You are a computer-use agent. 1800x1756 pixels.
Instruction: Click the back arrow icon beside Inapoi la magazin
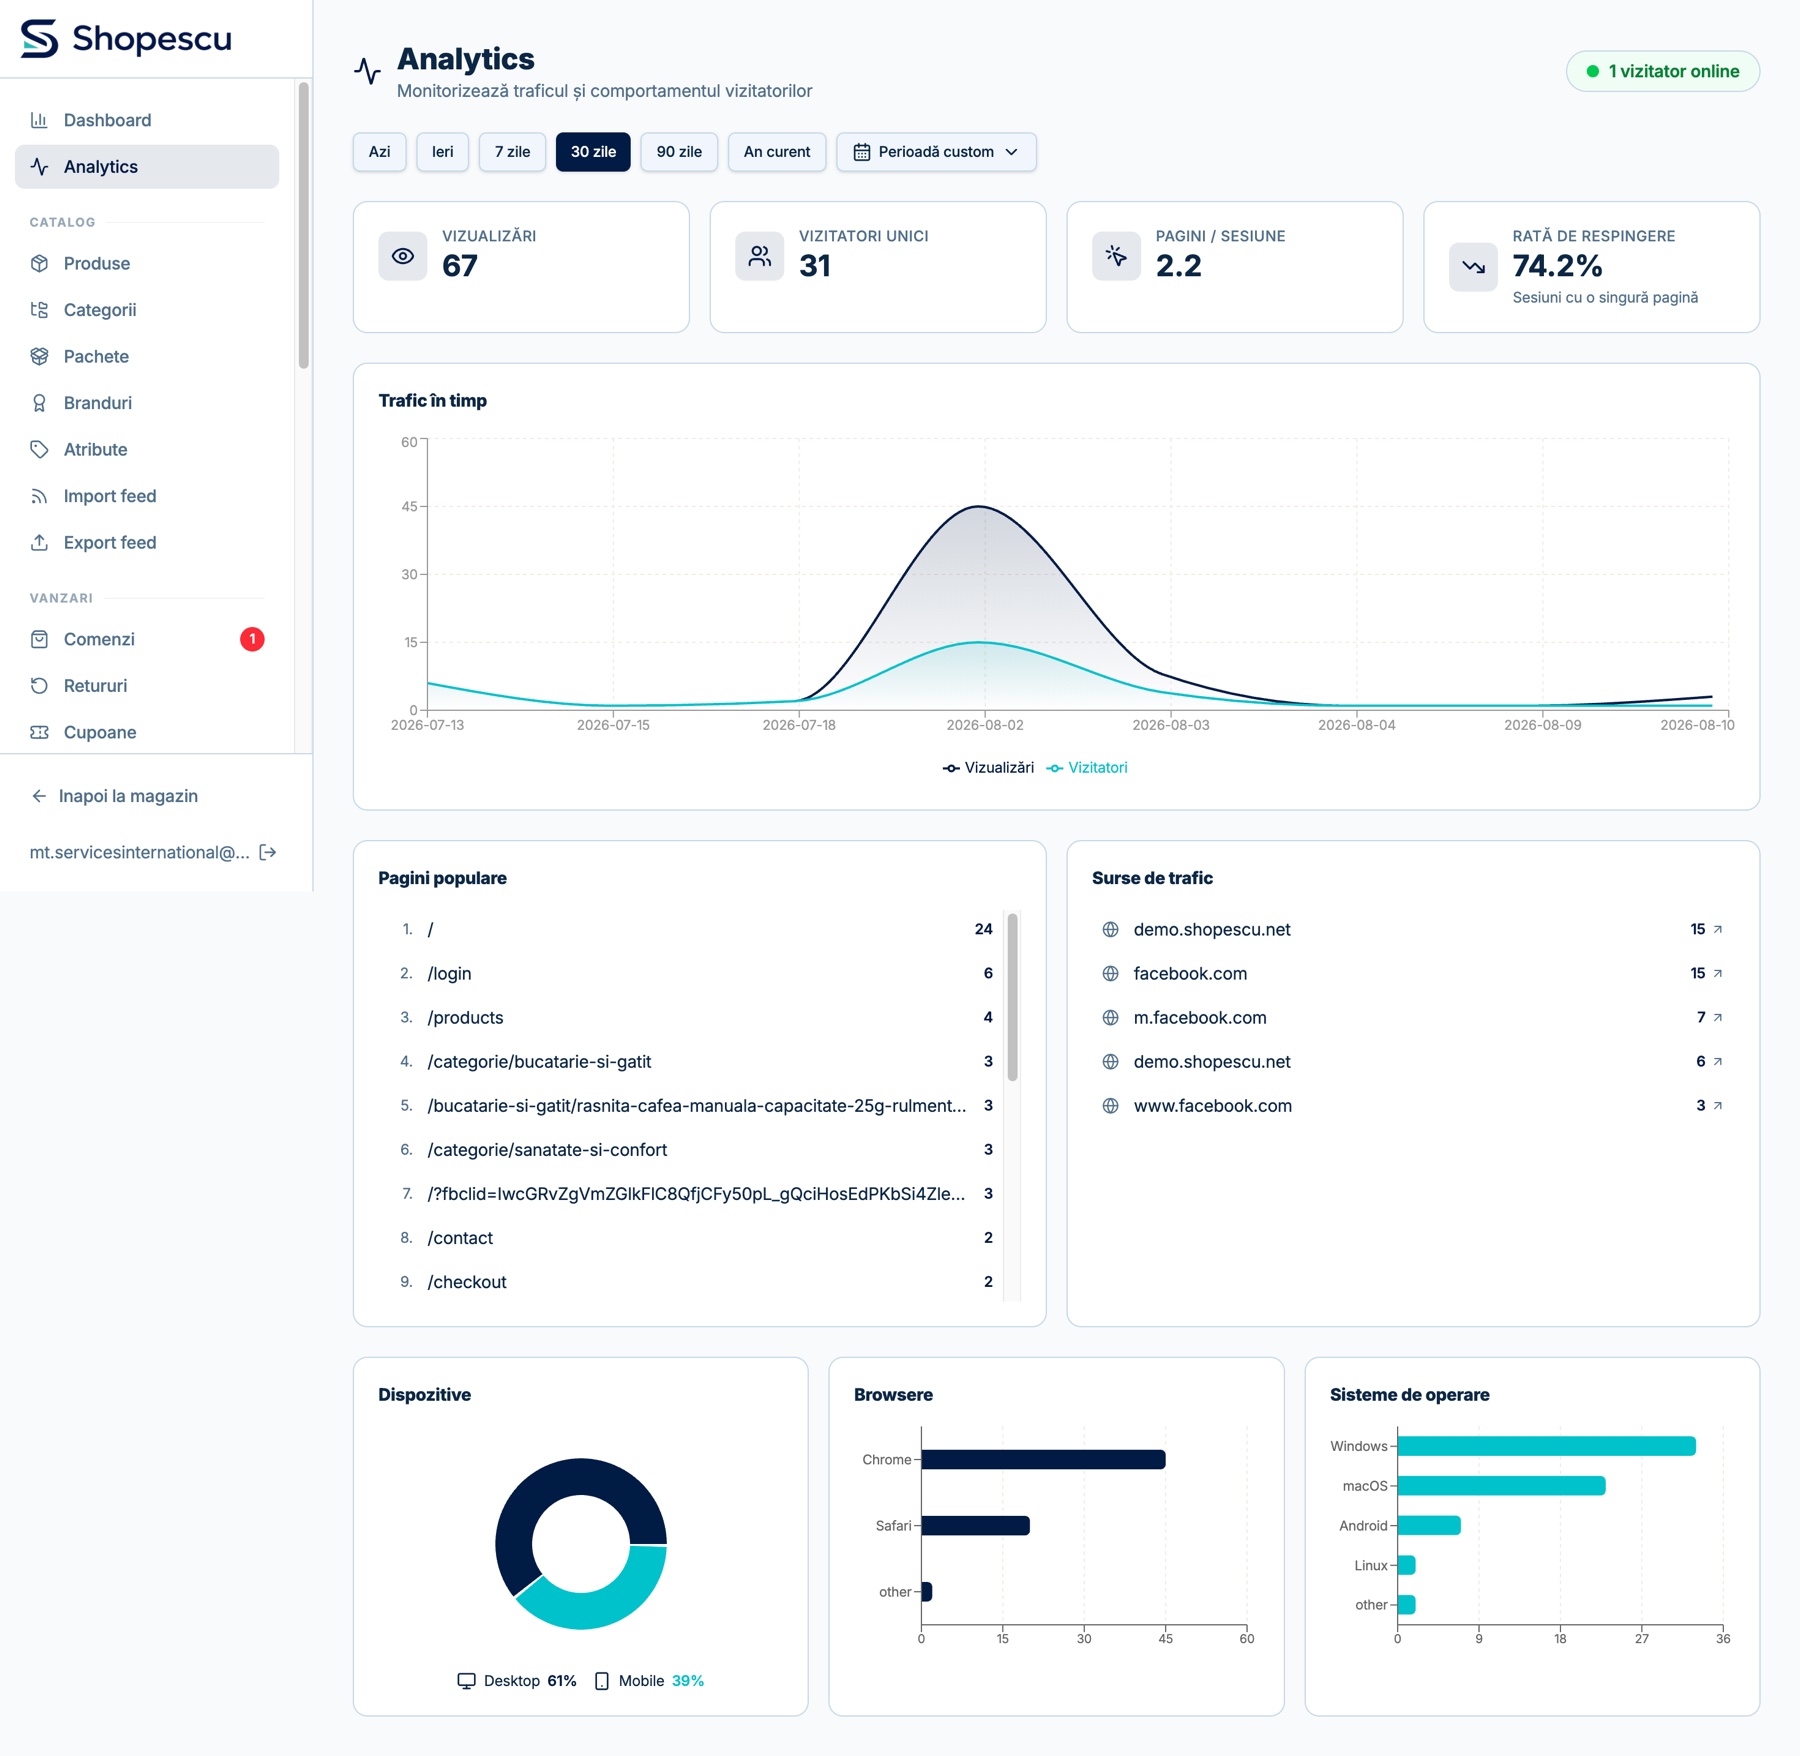39,796
